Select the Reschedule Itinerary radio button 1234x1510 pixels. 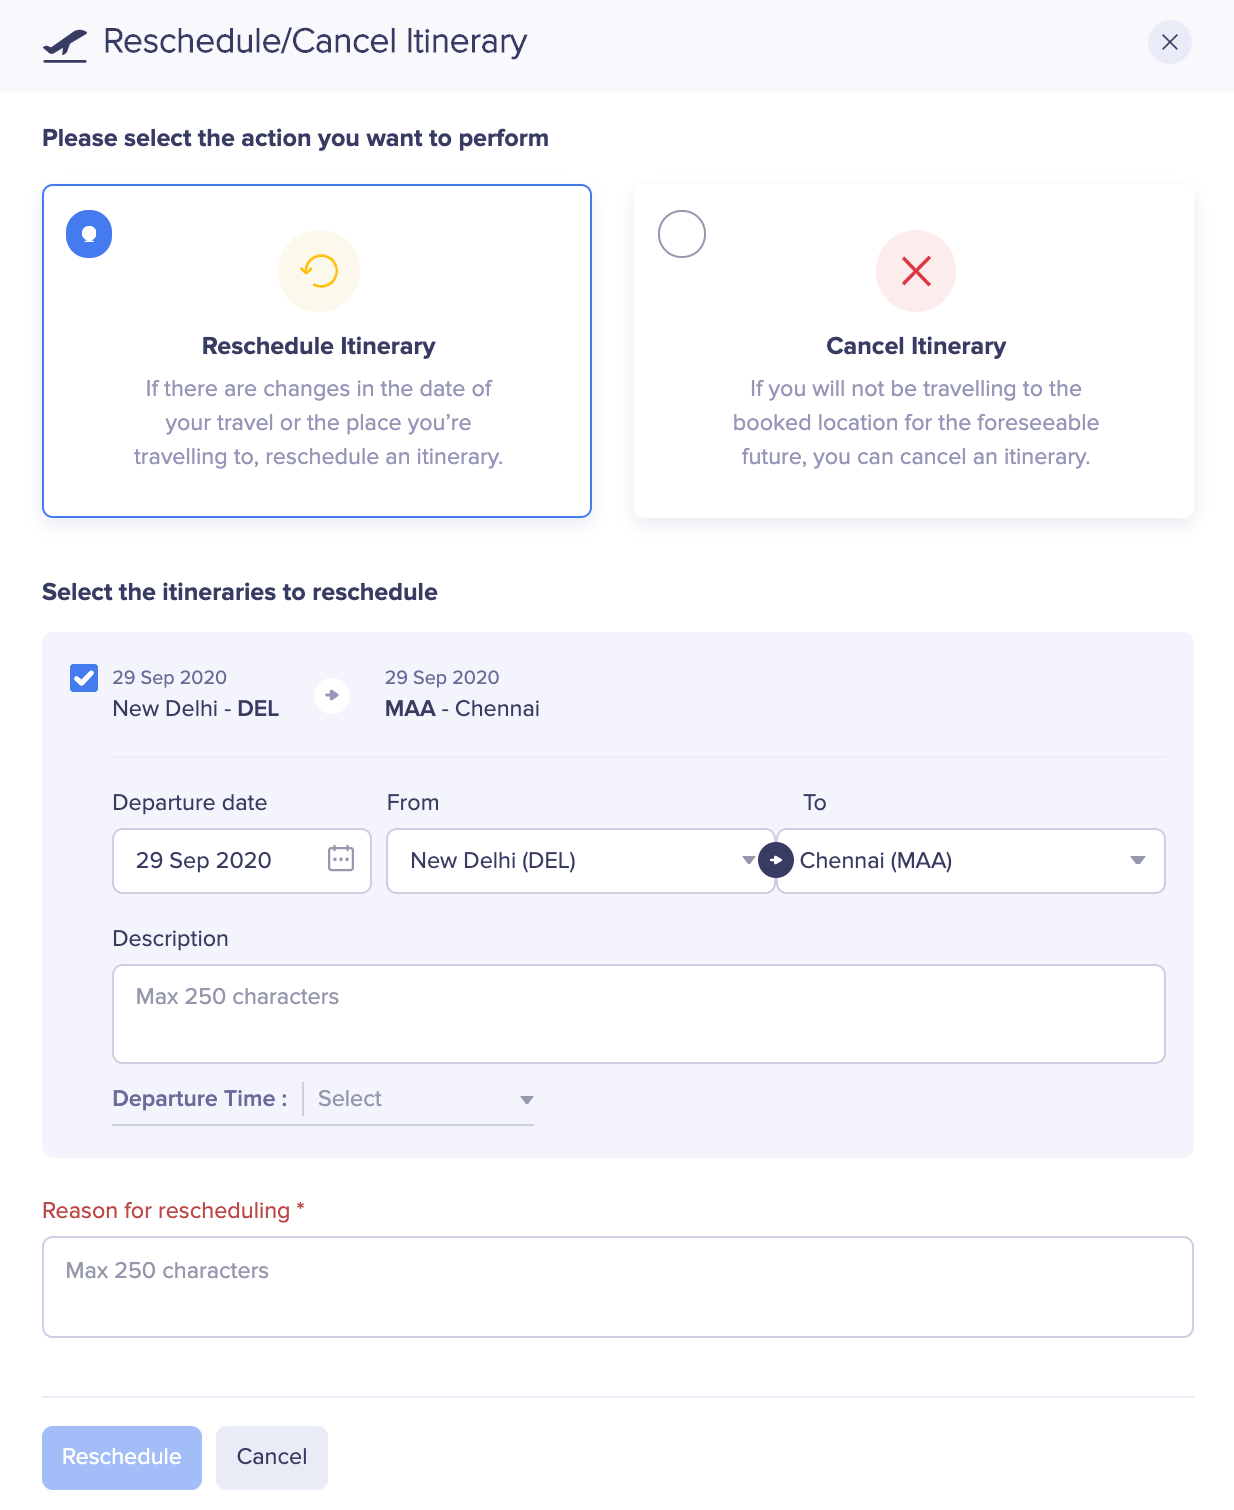[x=89, y=233]
